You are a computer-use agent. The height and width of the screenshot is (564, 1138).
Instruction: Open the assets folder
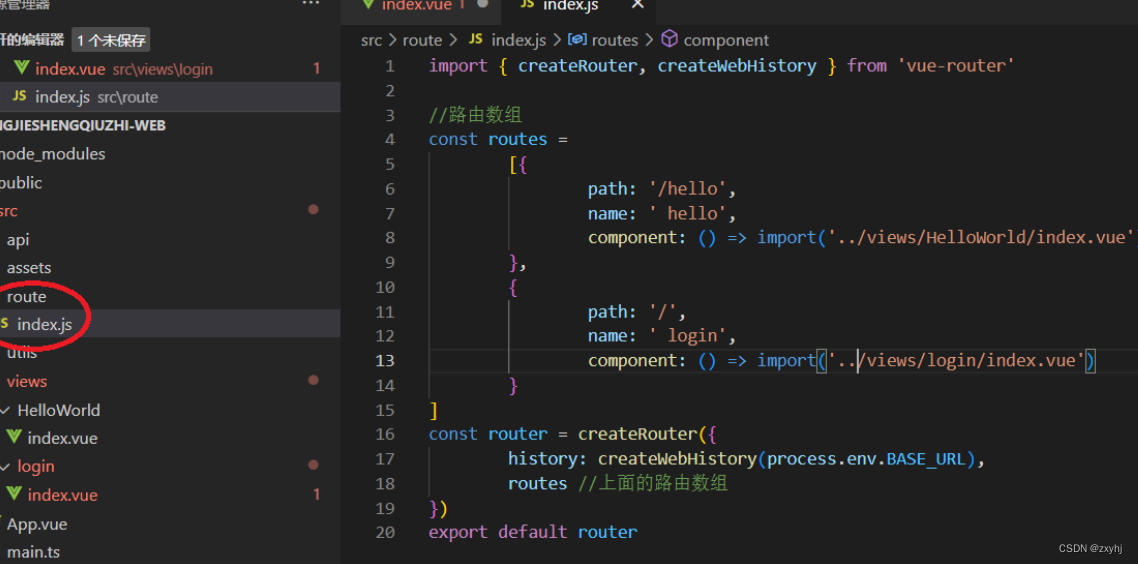(x=29, y=268)
